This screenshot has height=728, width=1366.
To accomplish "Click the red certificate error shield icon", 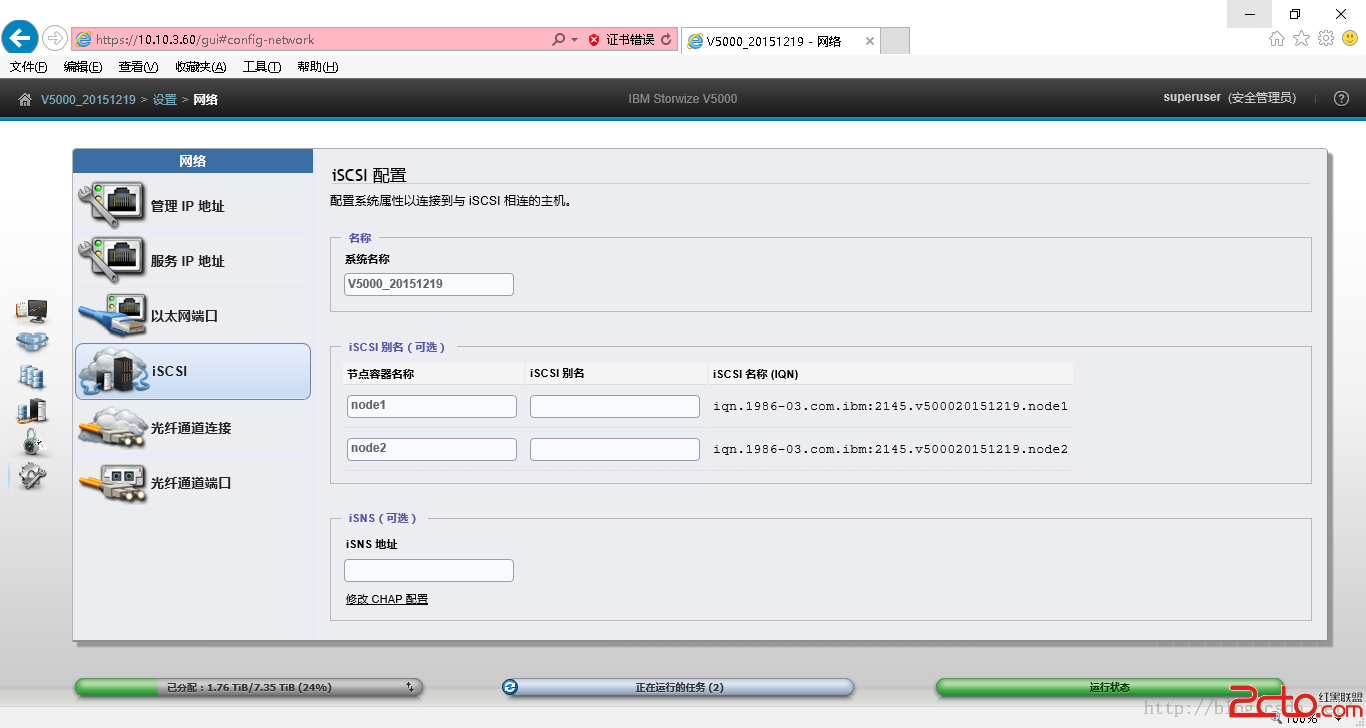I will pyautogui.click(x=594, y=40).
